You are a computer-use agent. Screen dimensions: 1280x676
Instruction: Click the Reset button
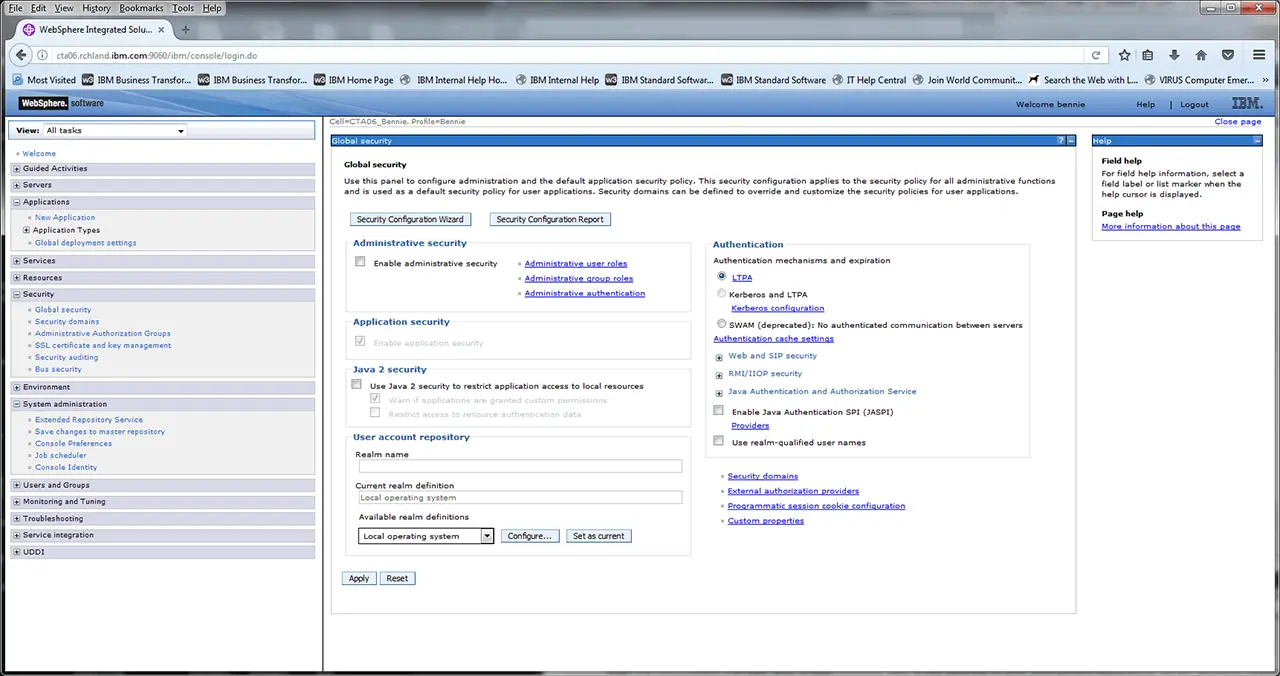tap(397, 578)
